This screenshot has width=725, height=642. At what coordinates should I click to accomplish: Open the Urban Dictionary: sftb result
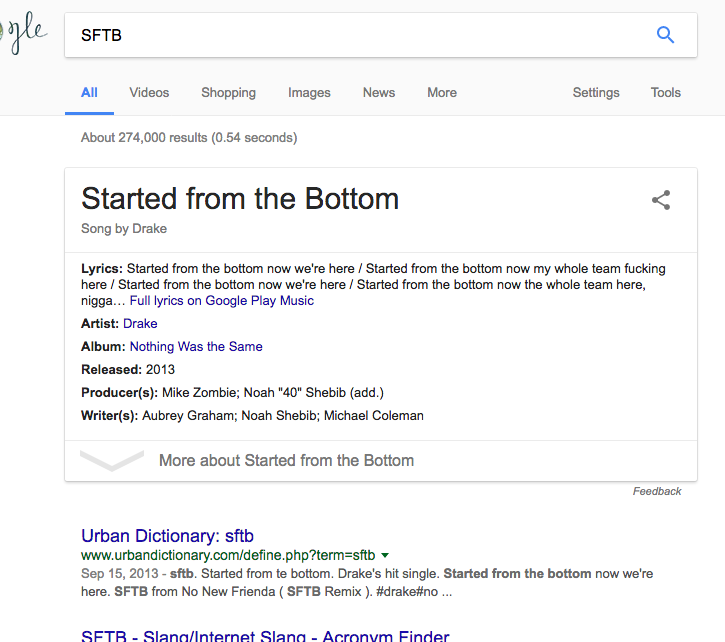(x=167, y=536)
